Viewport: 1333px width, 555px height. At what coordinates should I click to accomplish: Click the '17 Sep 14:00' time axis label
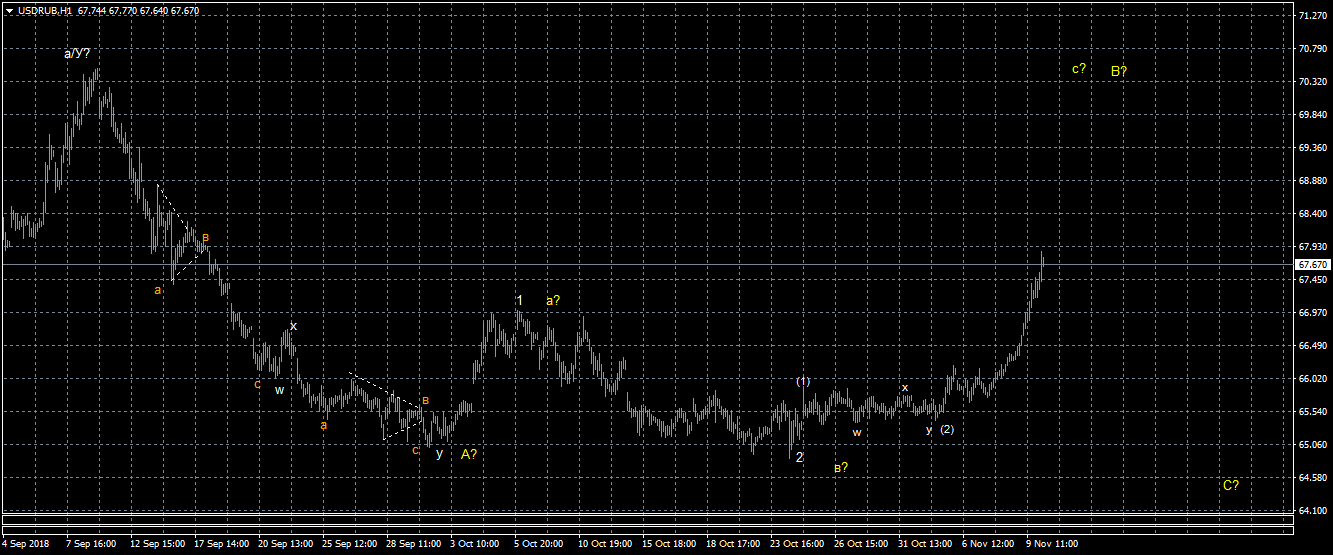tap(222, 544)
